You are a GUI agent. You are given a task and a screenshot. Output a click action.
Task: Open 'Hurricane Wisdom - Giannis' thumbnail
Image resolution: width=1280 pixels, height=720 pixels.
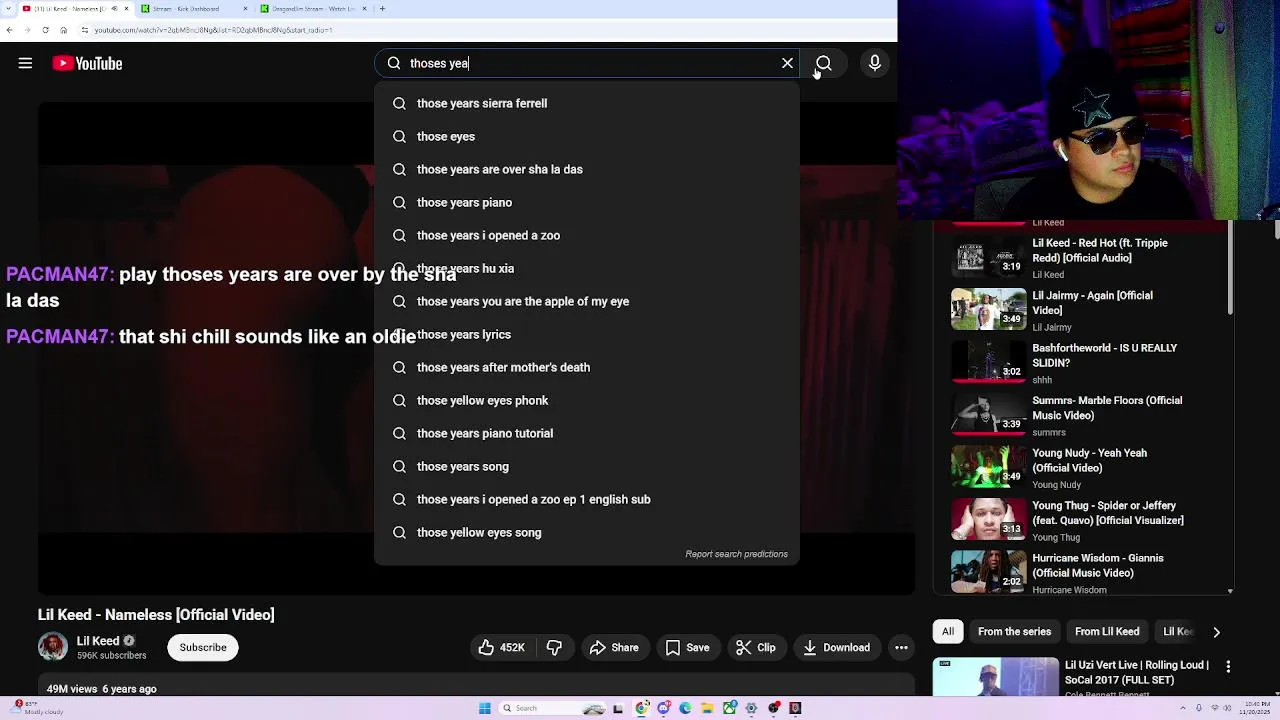tap(988, 571)
